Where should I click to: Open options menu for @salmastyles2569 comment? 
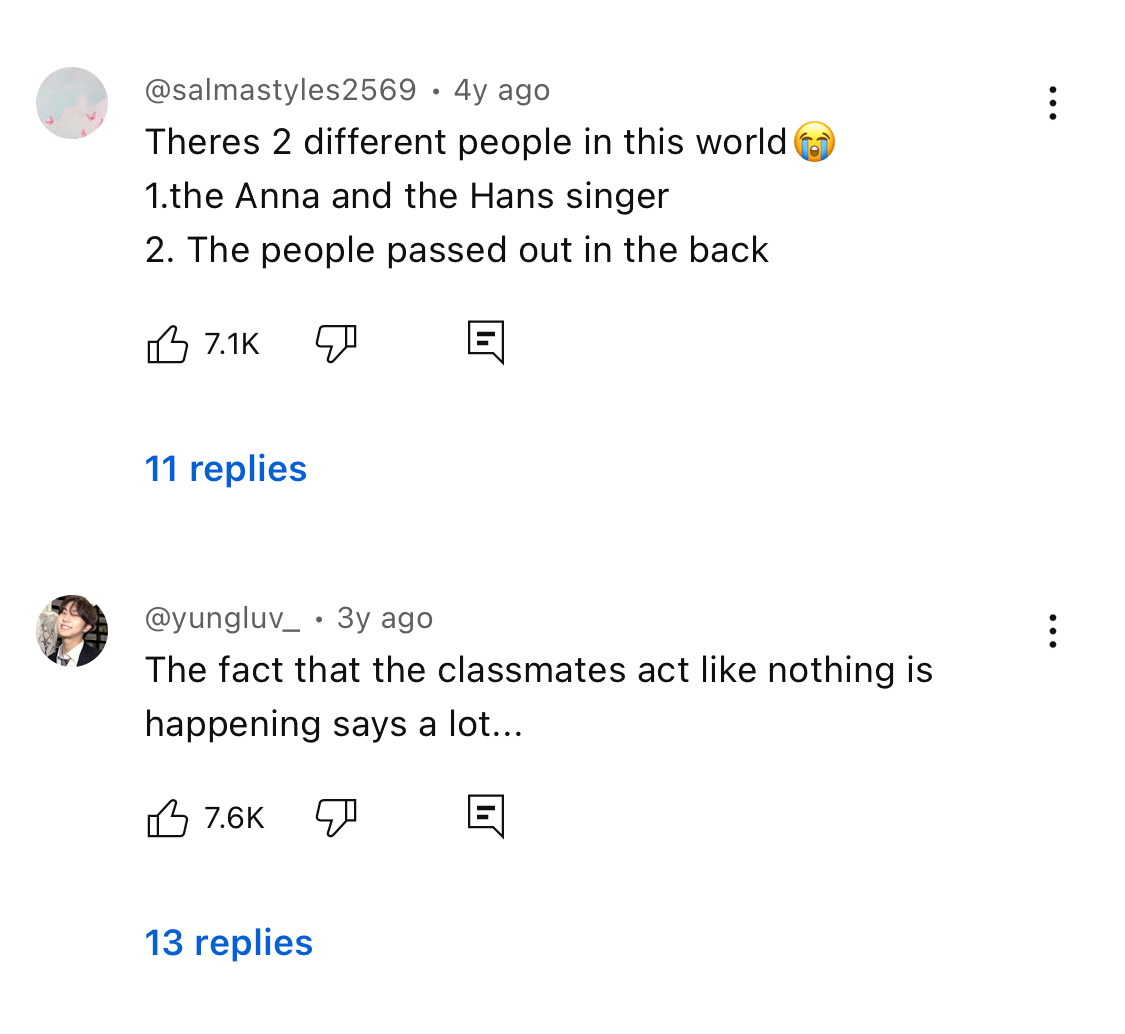pos(1052,104)
